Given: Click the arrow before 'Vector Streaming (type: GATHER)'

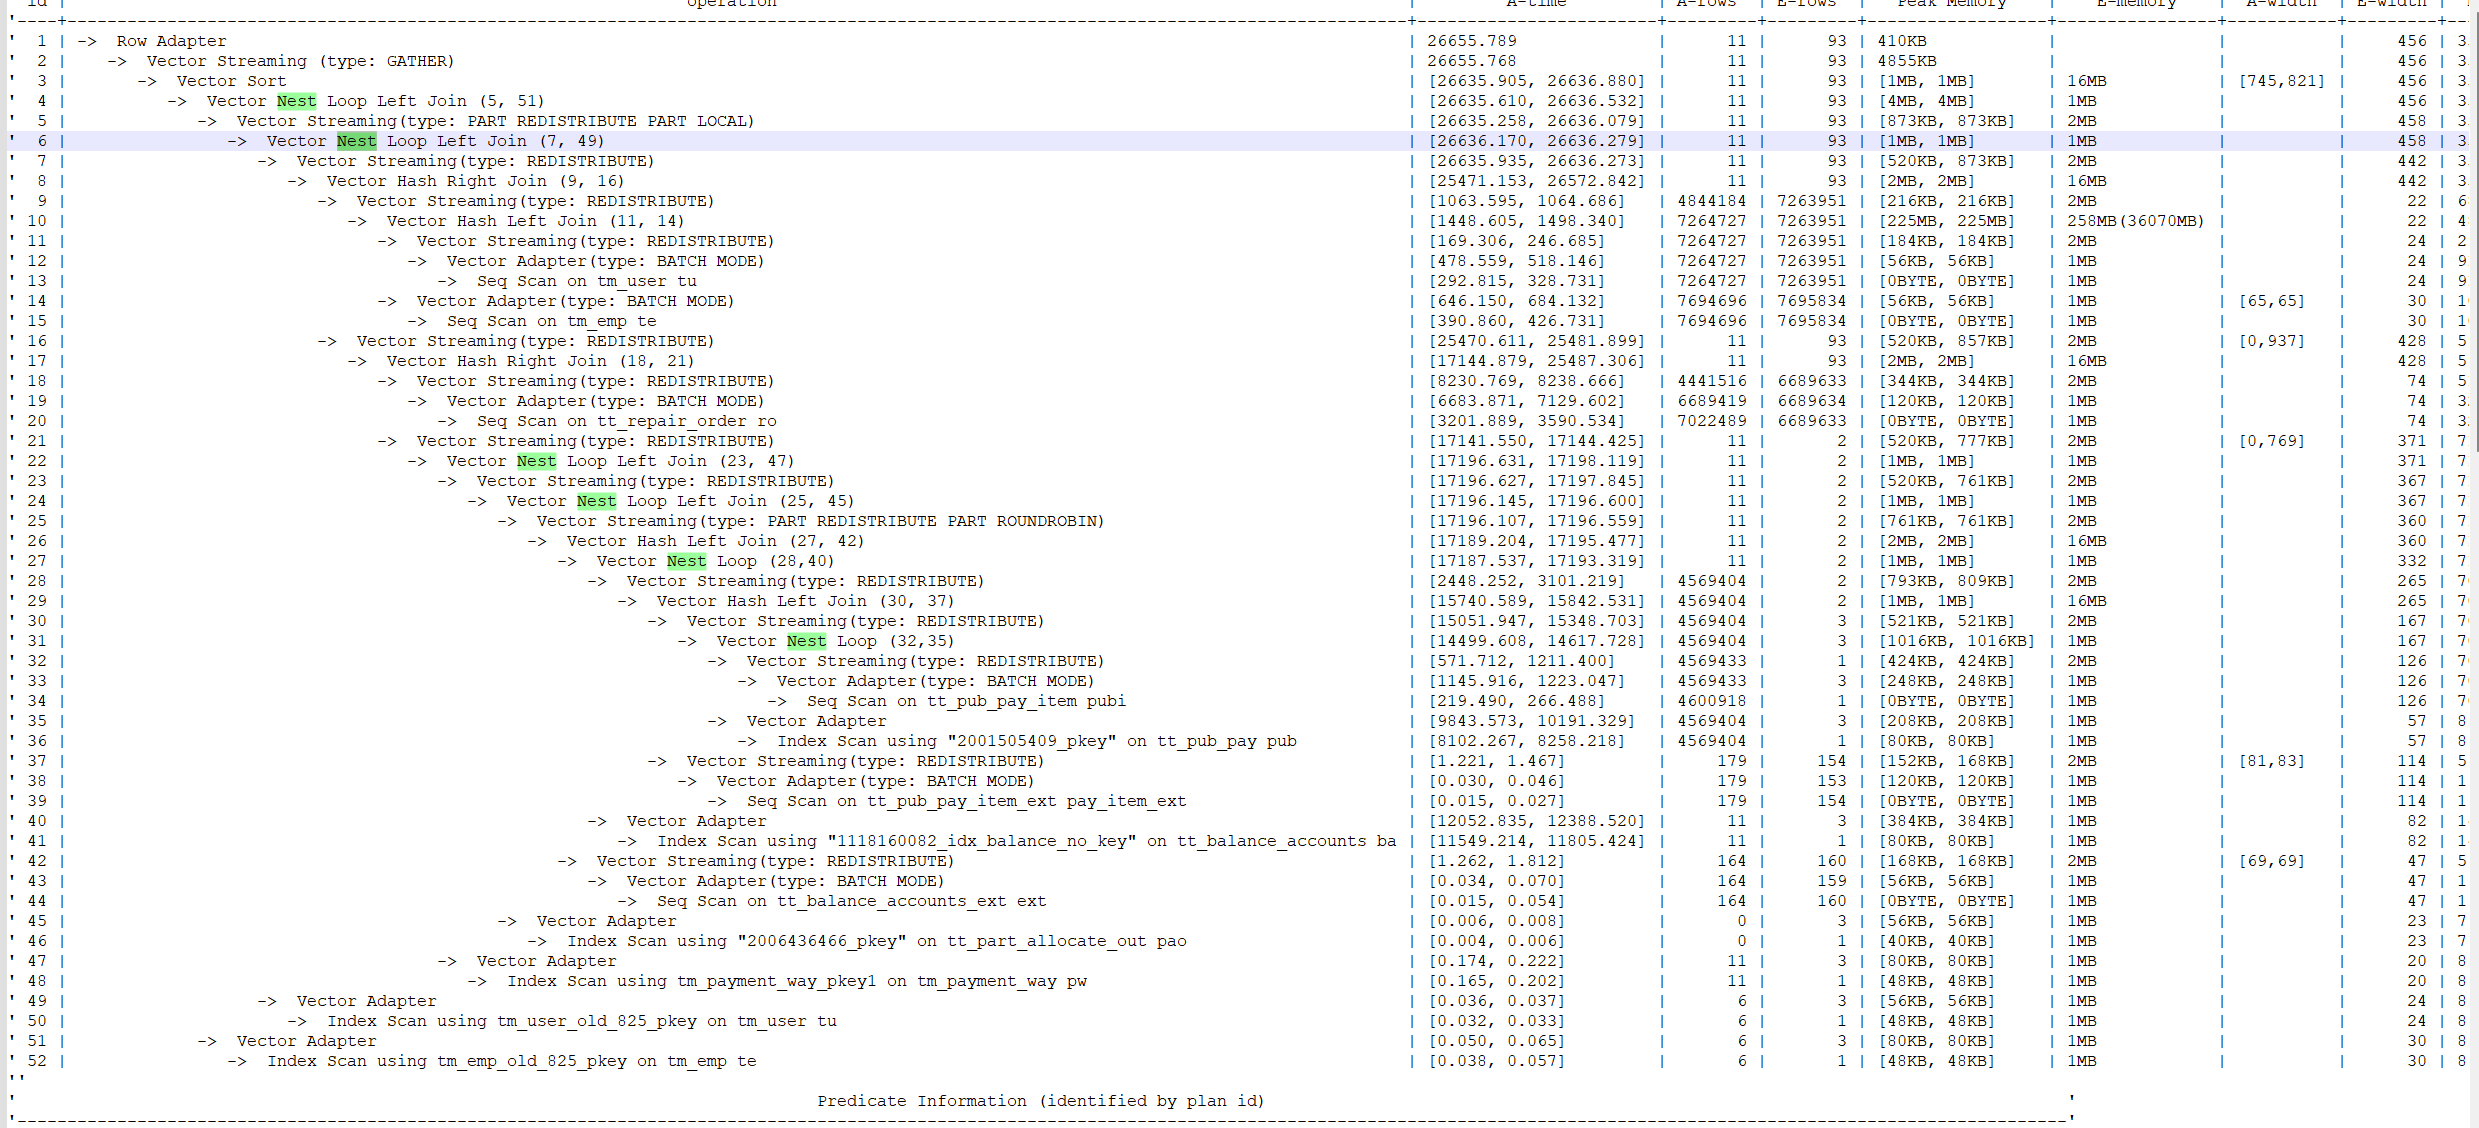Looking at the screenshot, I should tap(117, 61).
